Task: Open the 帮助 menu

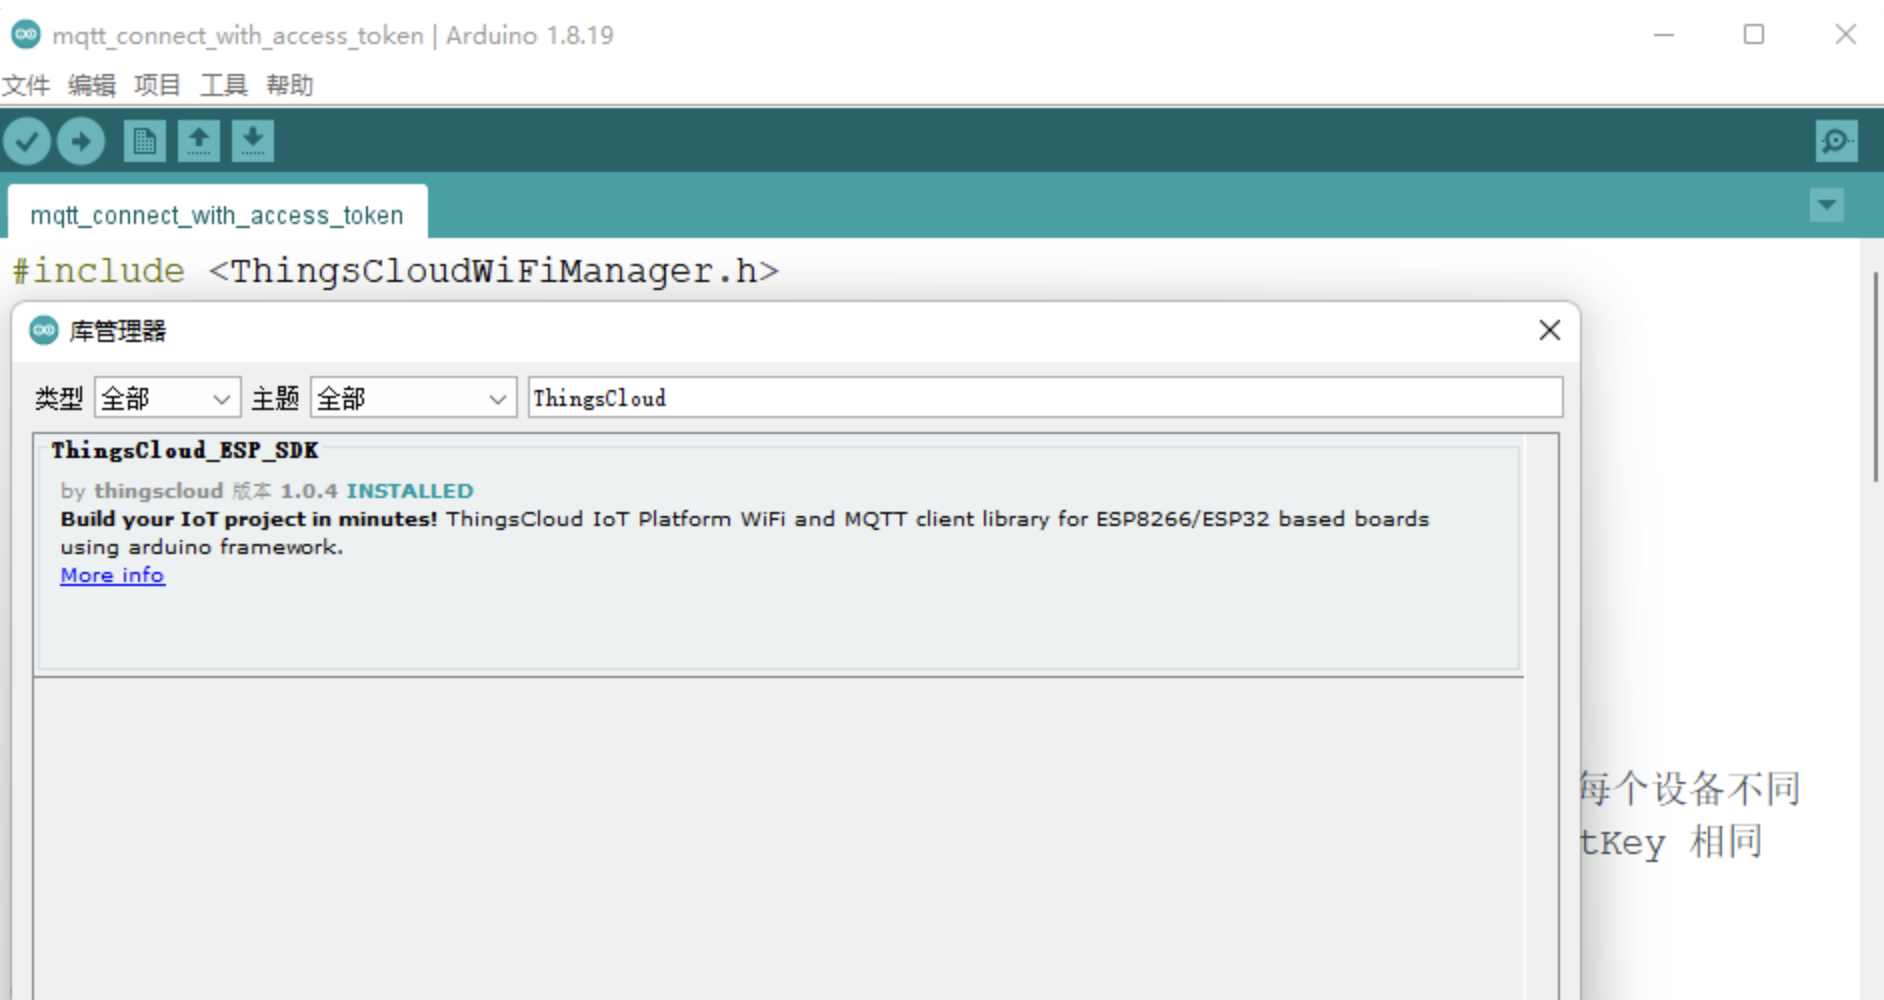Action: click(x=291, y=85)
